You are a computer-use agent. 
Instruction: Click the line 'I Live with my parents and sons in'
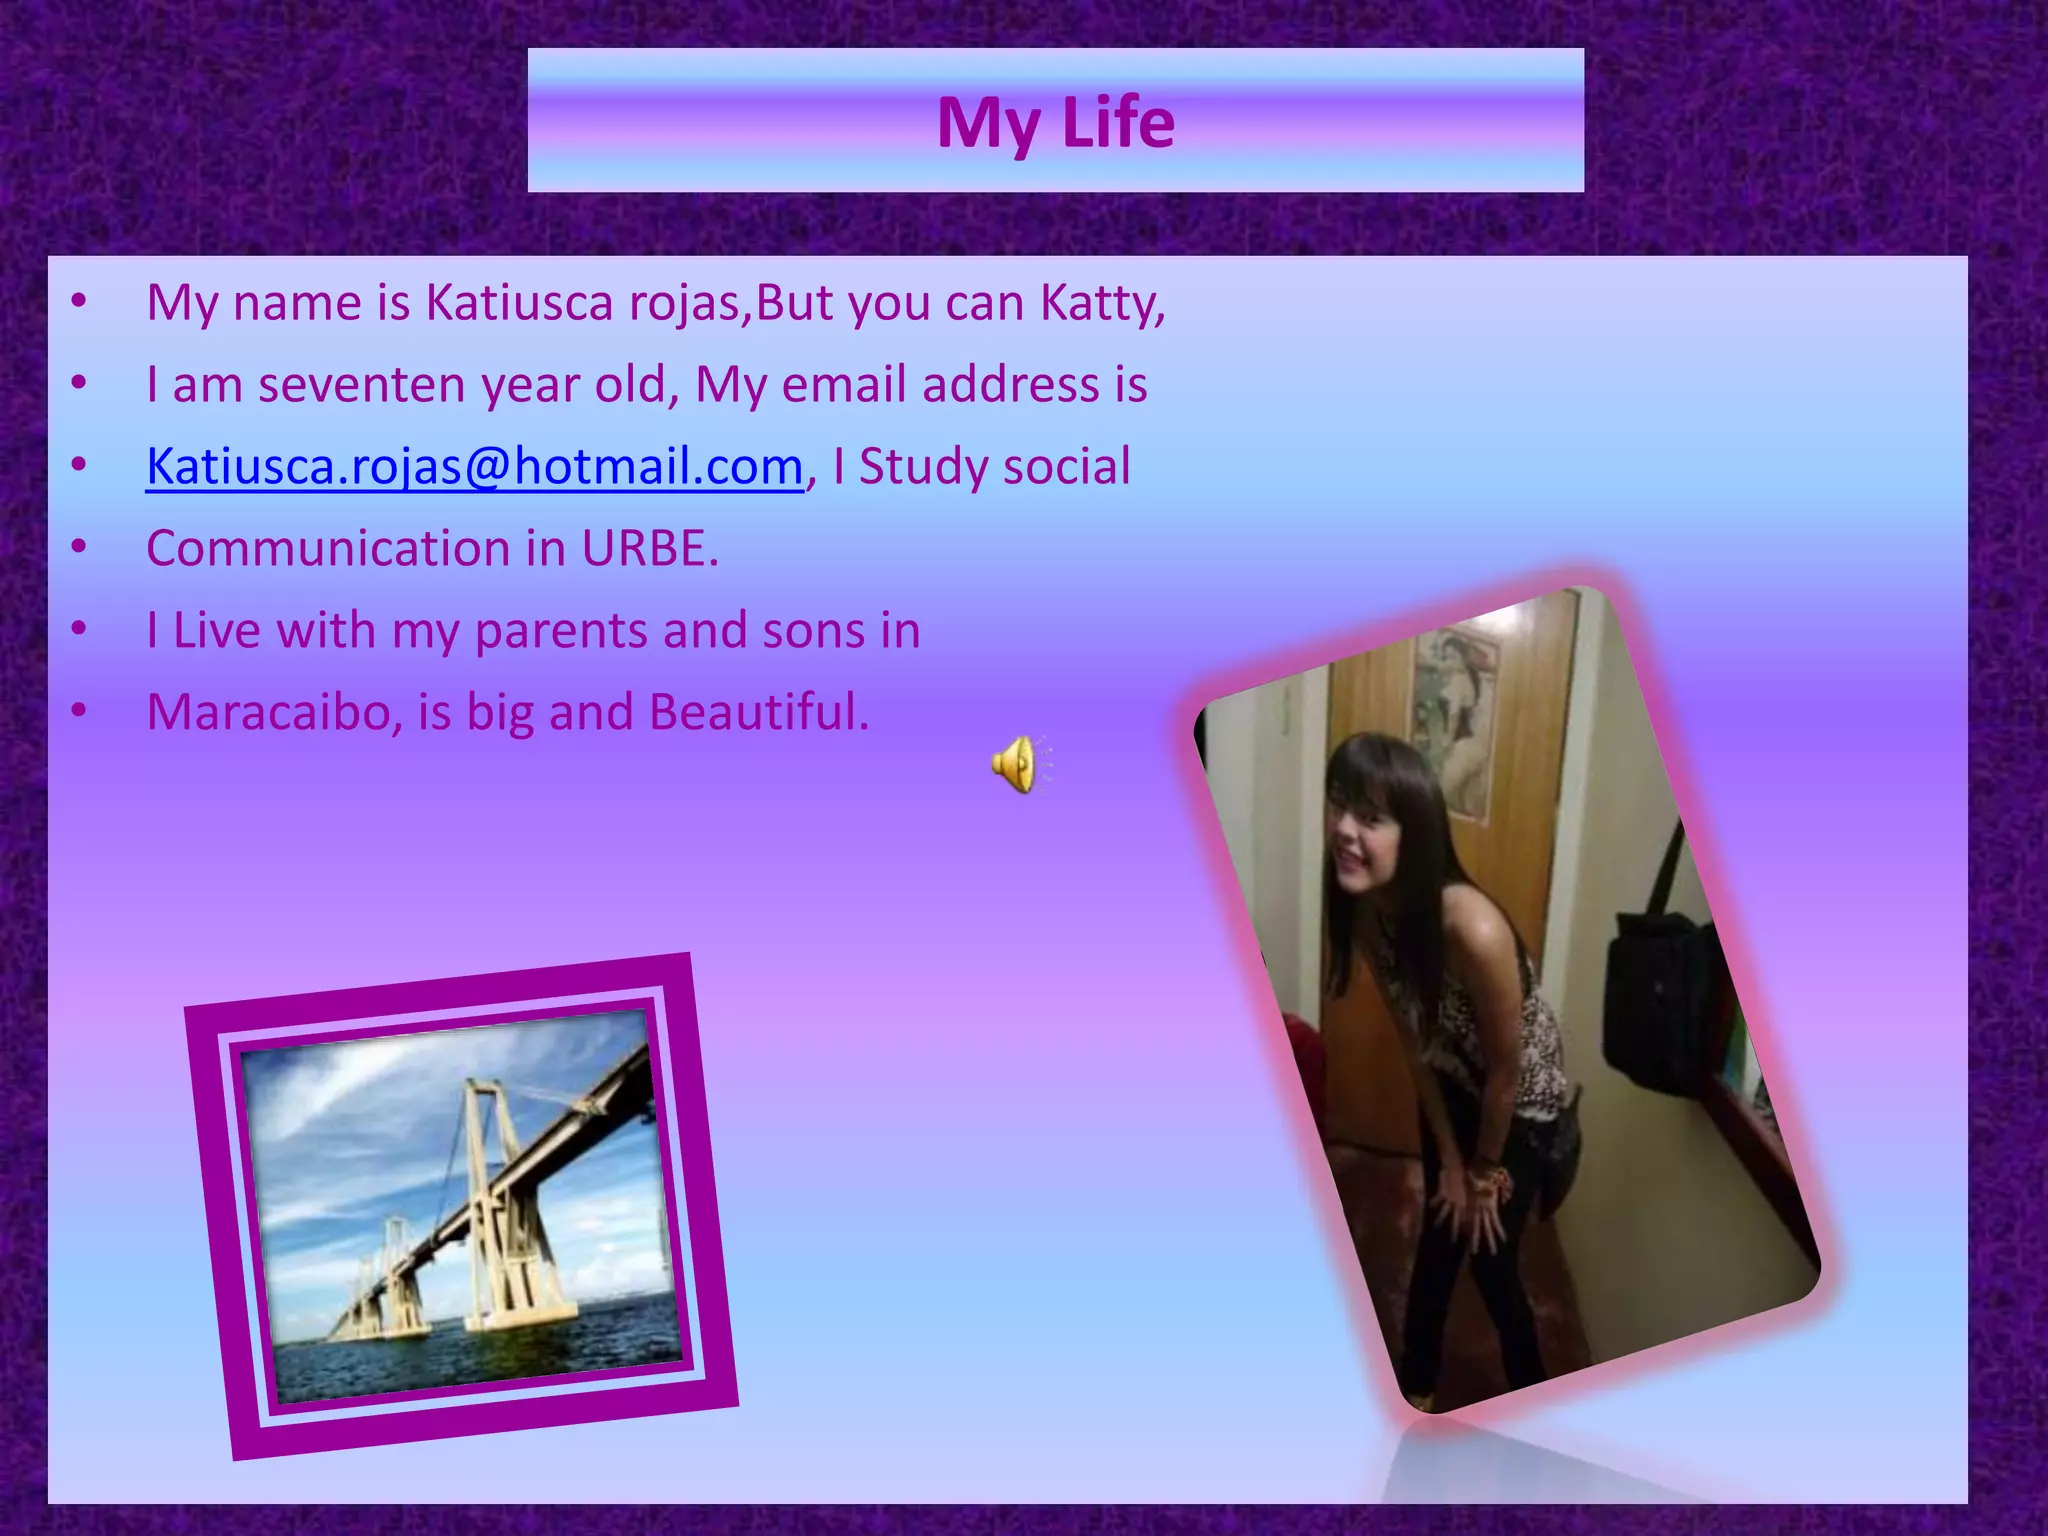click(533, 631)
